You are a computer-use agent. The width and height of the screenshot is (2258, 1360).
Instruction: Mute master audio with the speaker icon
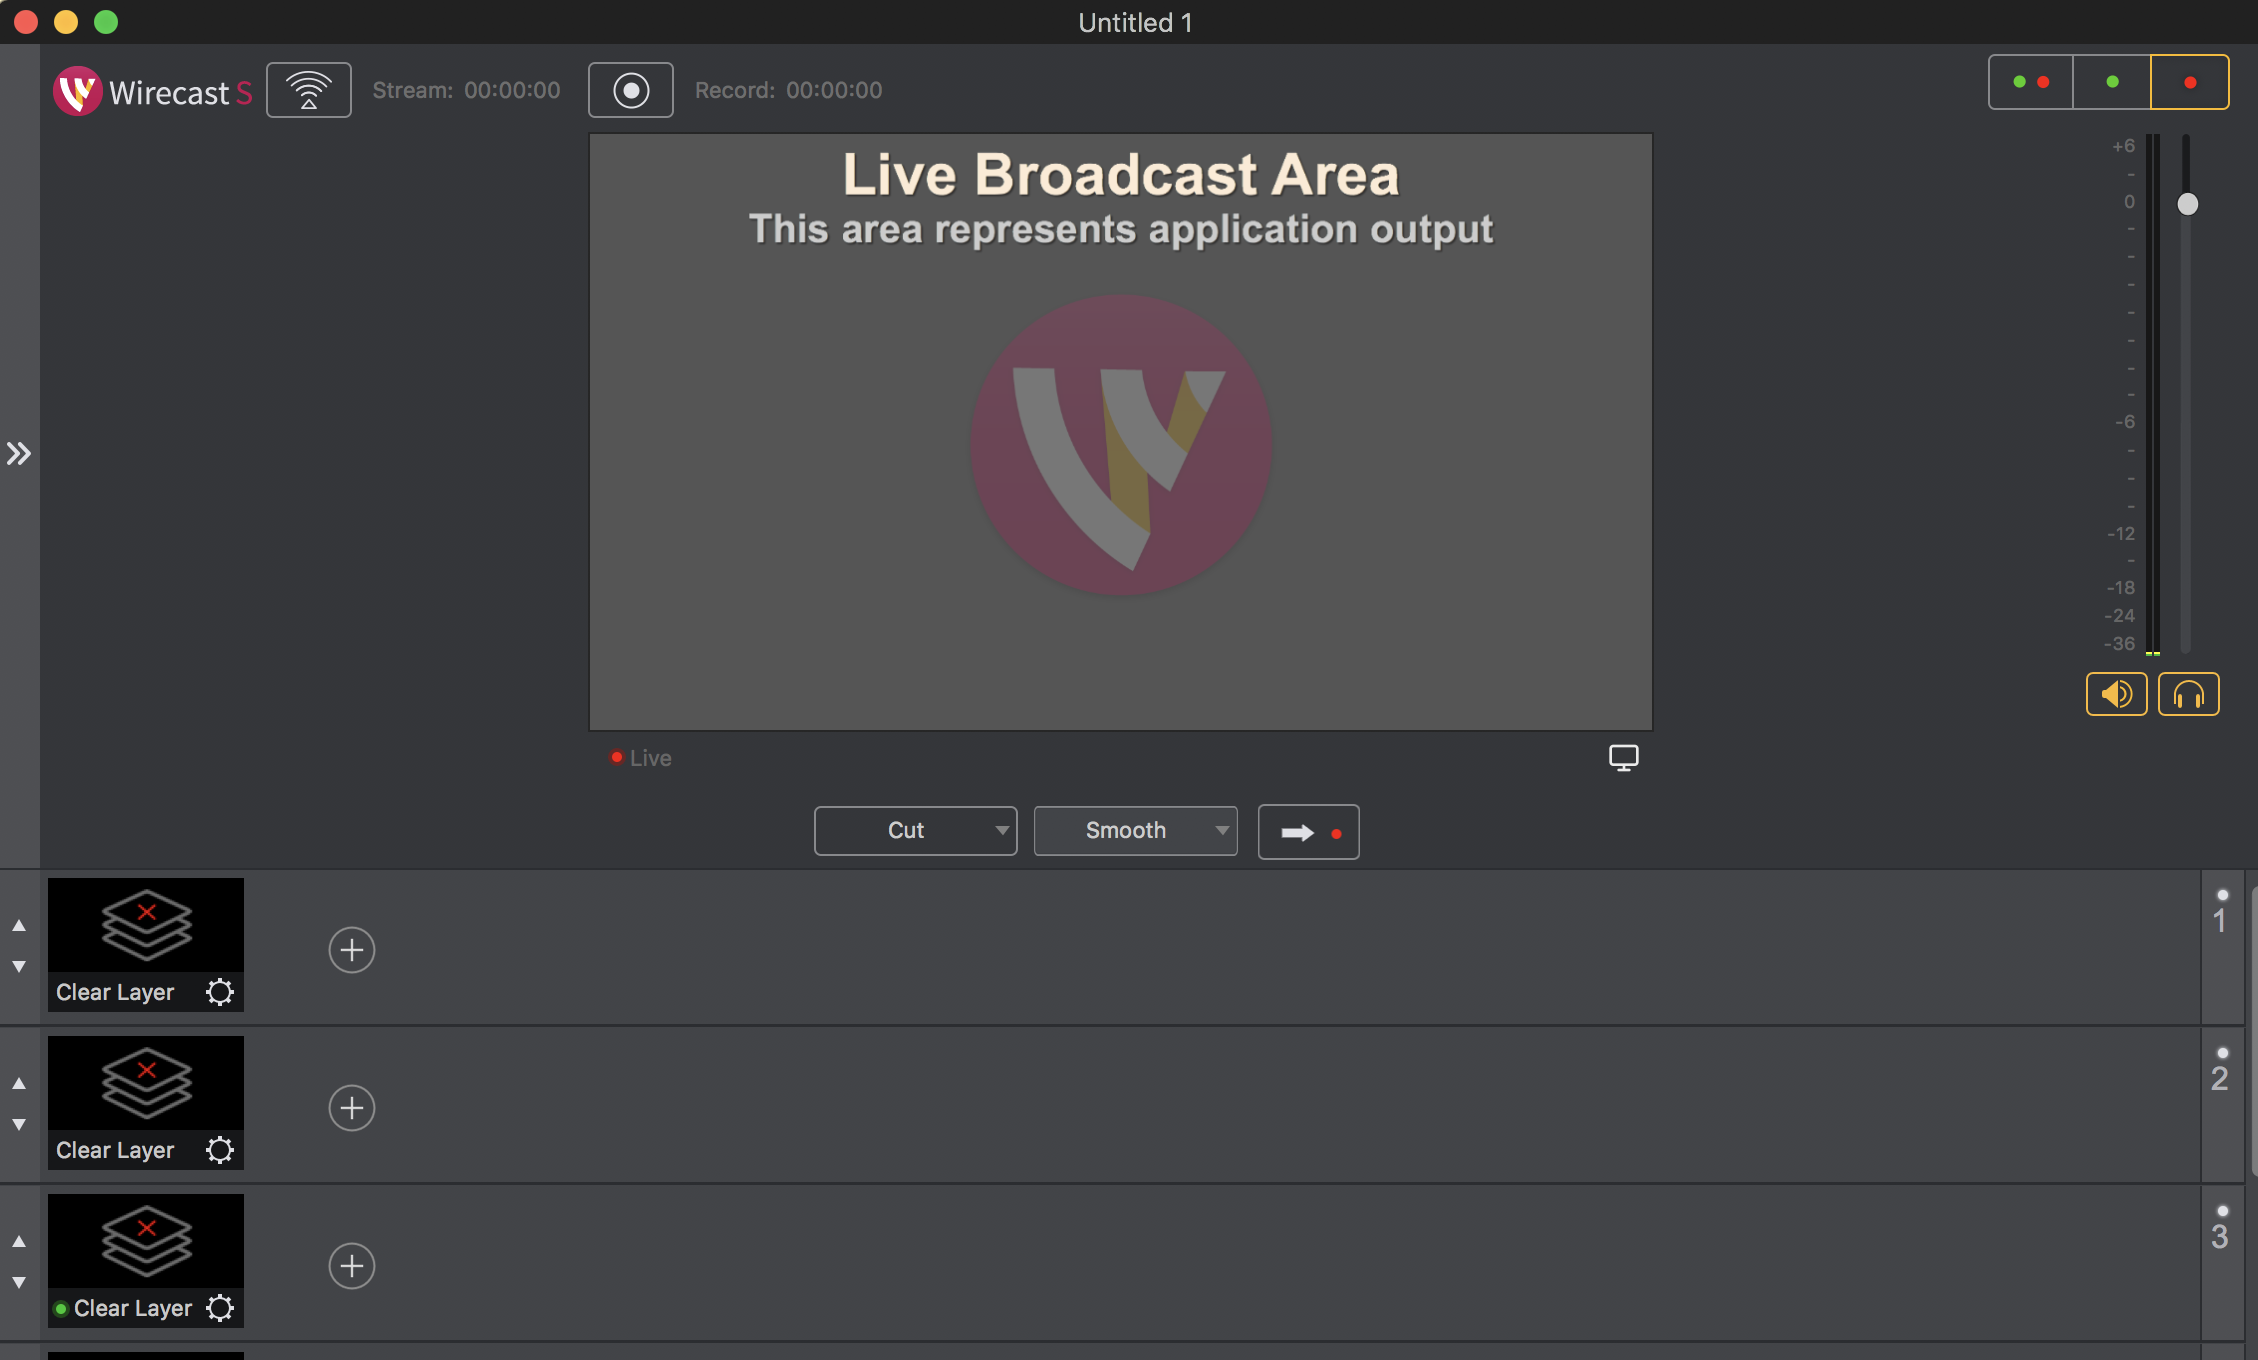coord(2116,693)
